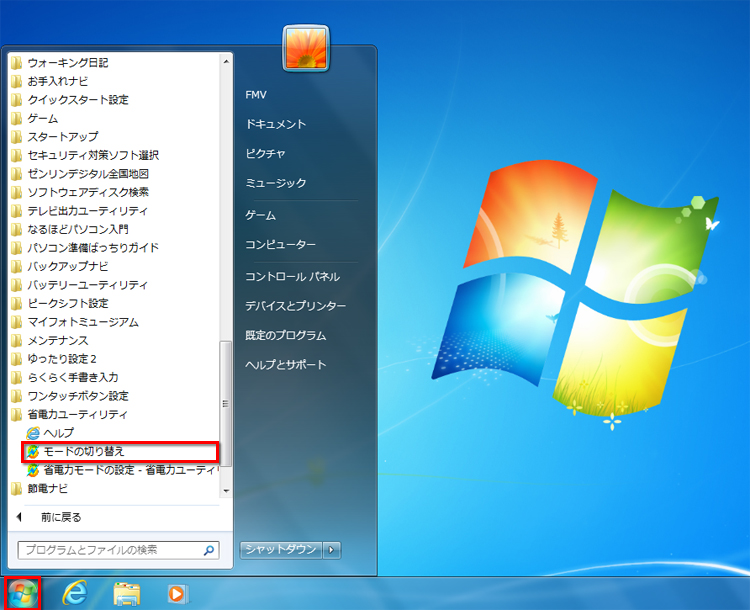Click the search magnifier icon
Viewport: 750px width, 610px height.
(x=209, y=550)
